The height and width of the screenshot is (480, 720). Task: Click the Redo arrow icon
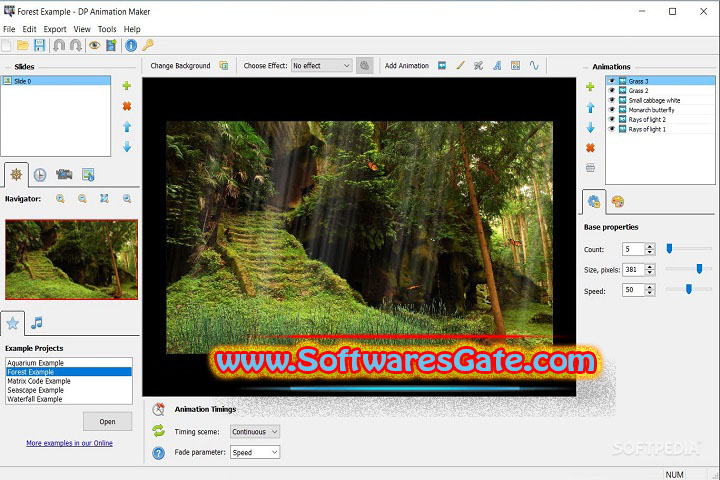[76, 45]
